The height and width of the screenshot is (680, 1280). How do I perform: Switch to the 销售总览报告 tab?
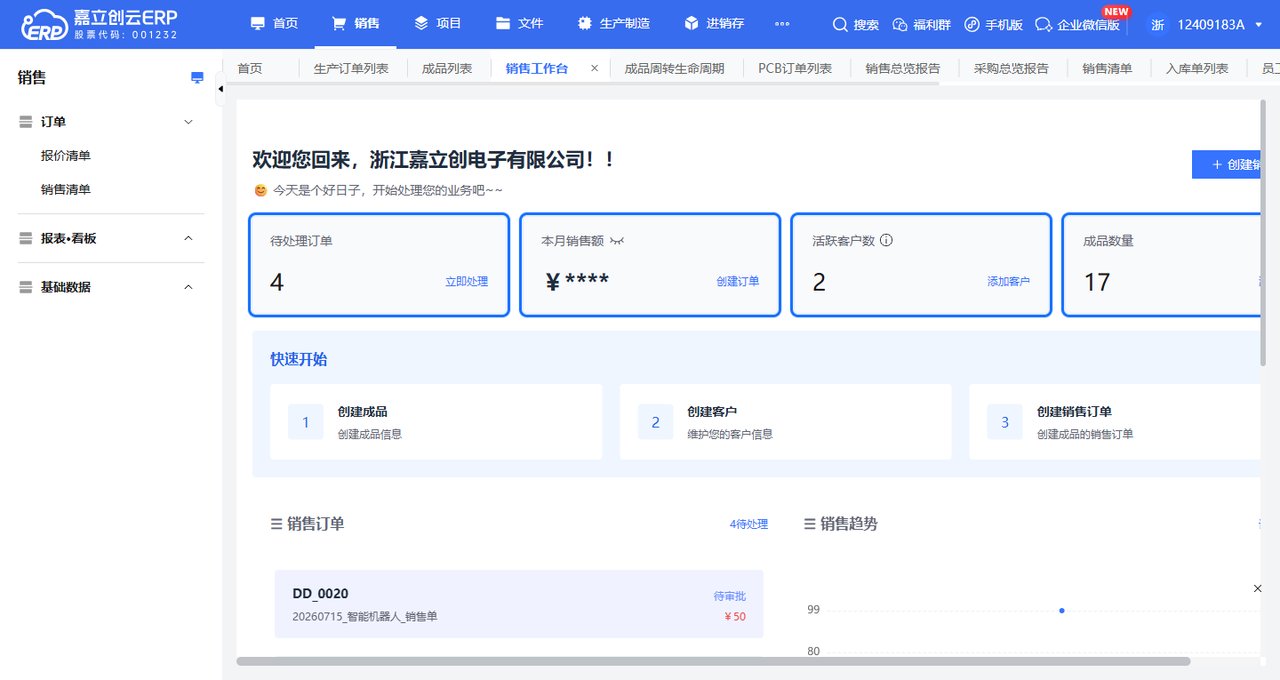tap(903, 68)
